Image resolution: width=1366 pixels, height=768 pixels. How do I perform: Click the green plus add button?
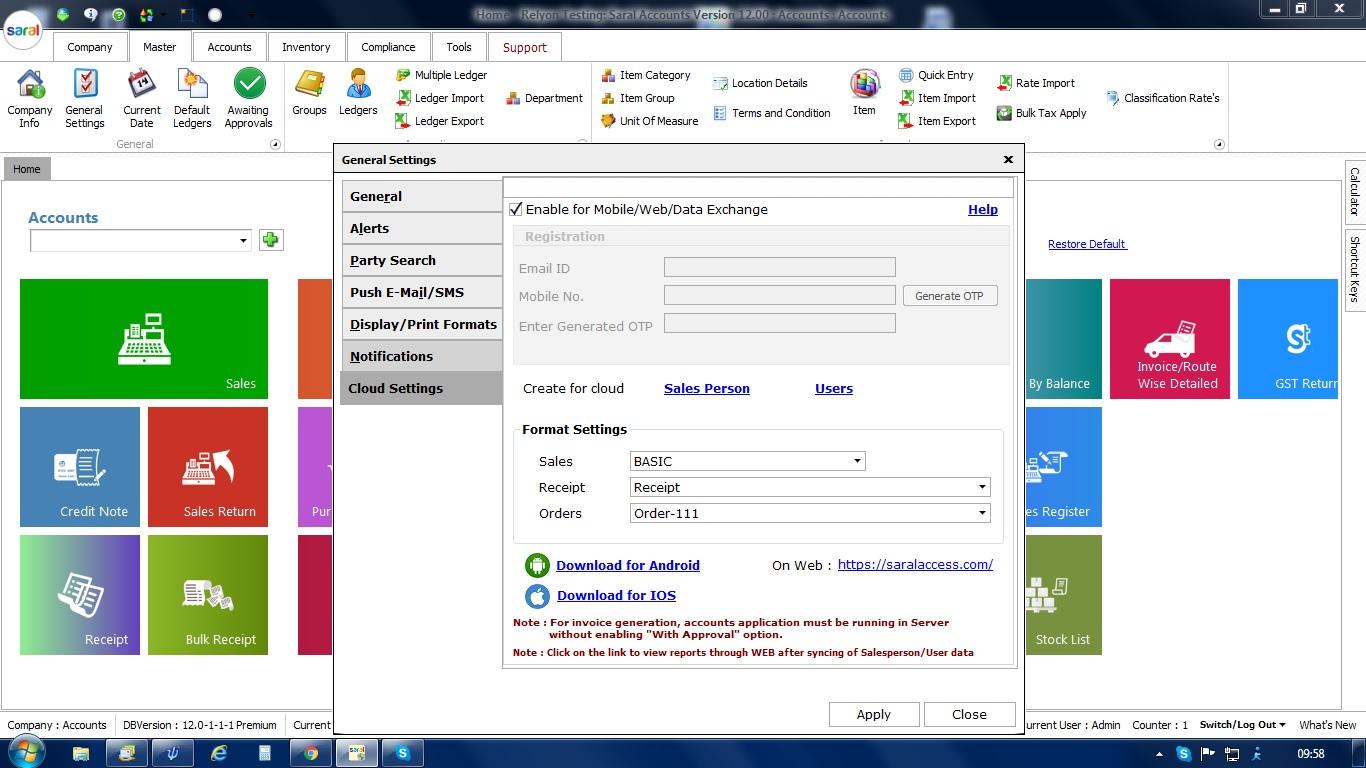(270, 240)
